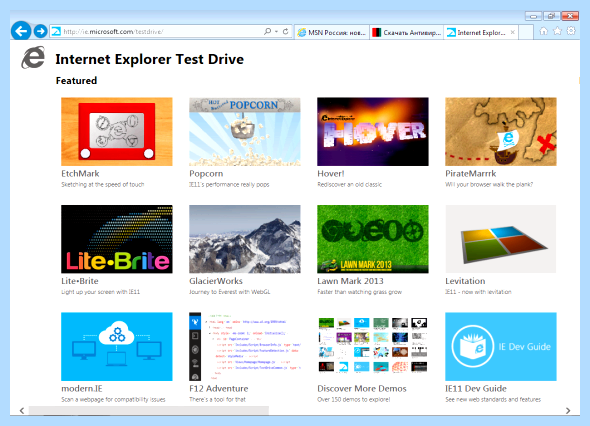Screen dimensions: 590x426
Task: Click the address bar URL field
Action: [156, 32]
